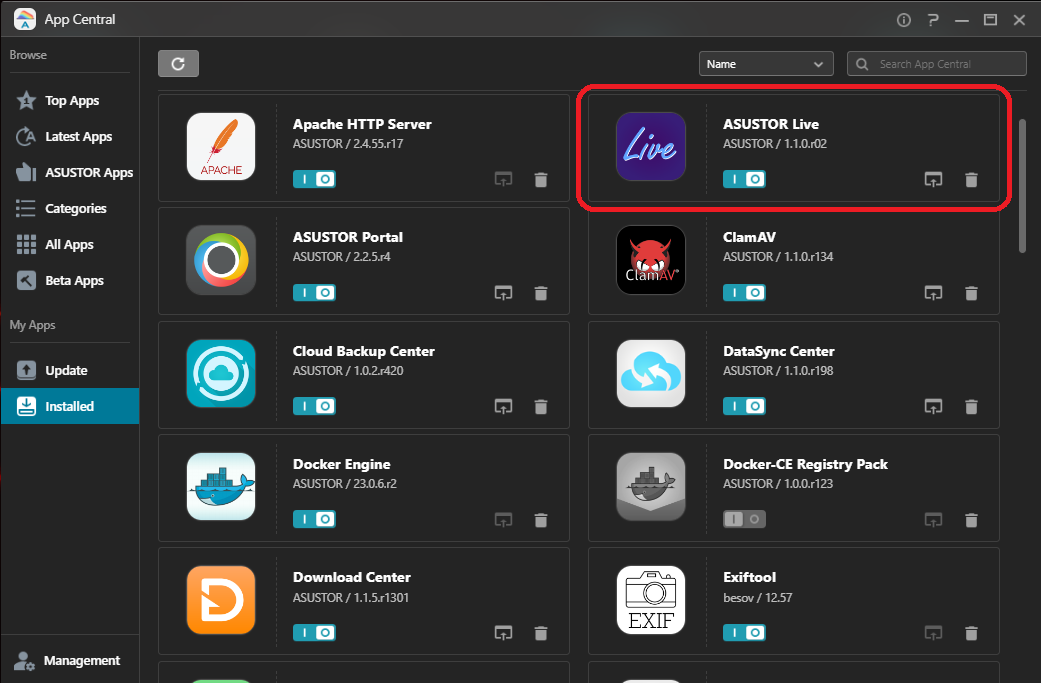Click the ASUSTOR Portal app thumbnail
The image size is (1041, 683).
click(221, 260)
